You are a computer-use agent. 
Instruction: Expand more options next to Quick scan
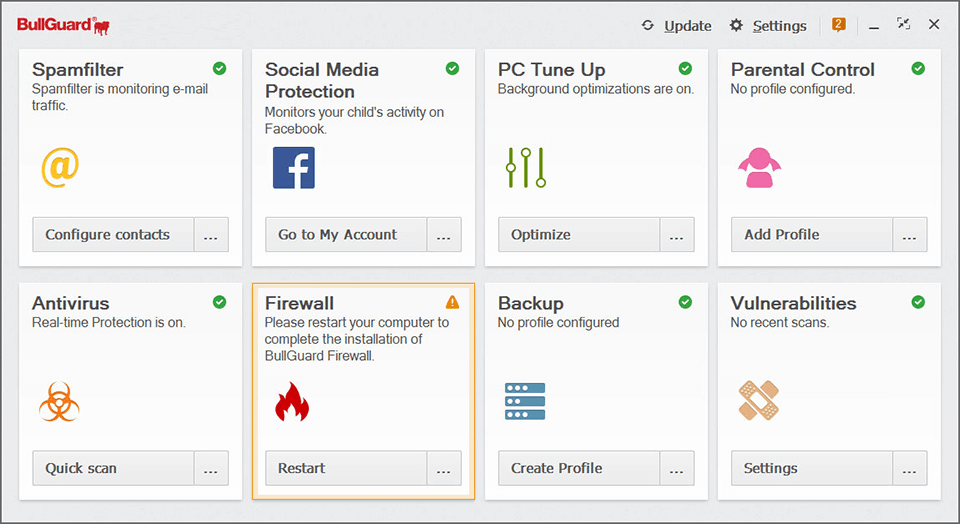coord(211,468)
